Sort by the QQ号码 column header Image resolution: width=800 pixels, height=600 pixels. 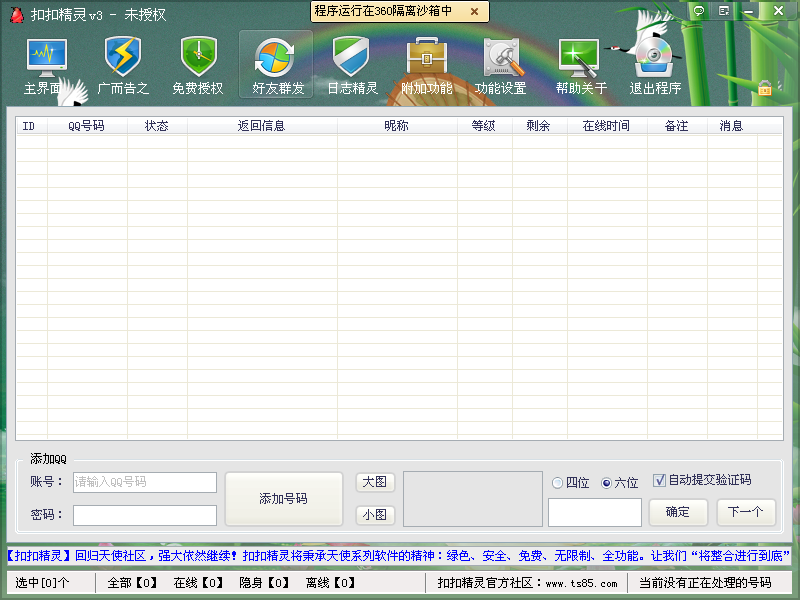[x=87, y=126]
